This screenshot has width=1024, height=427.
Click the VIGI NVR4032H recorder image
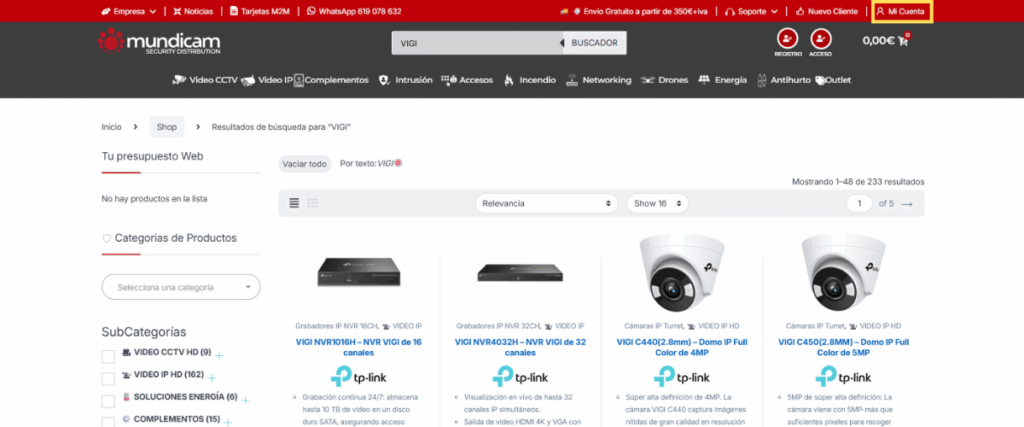pos(520,272)
